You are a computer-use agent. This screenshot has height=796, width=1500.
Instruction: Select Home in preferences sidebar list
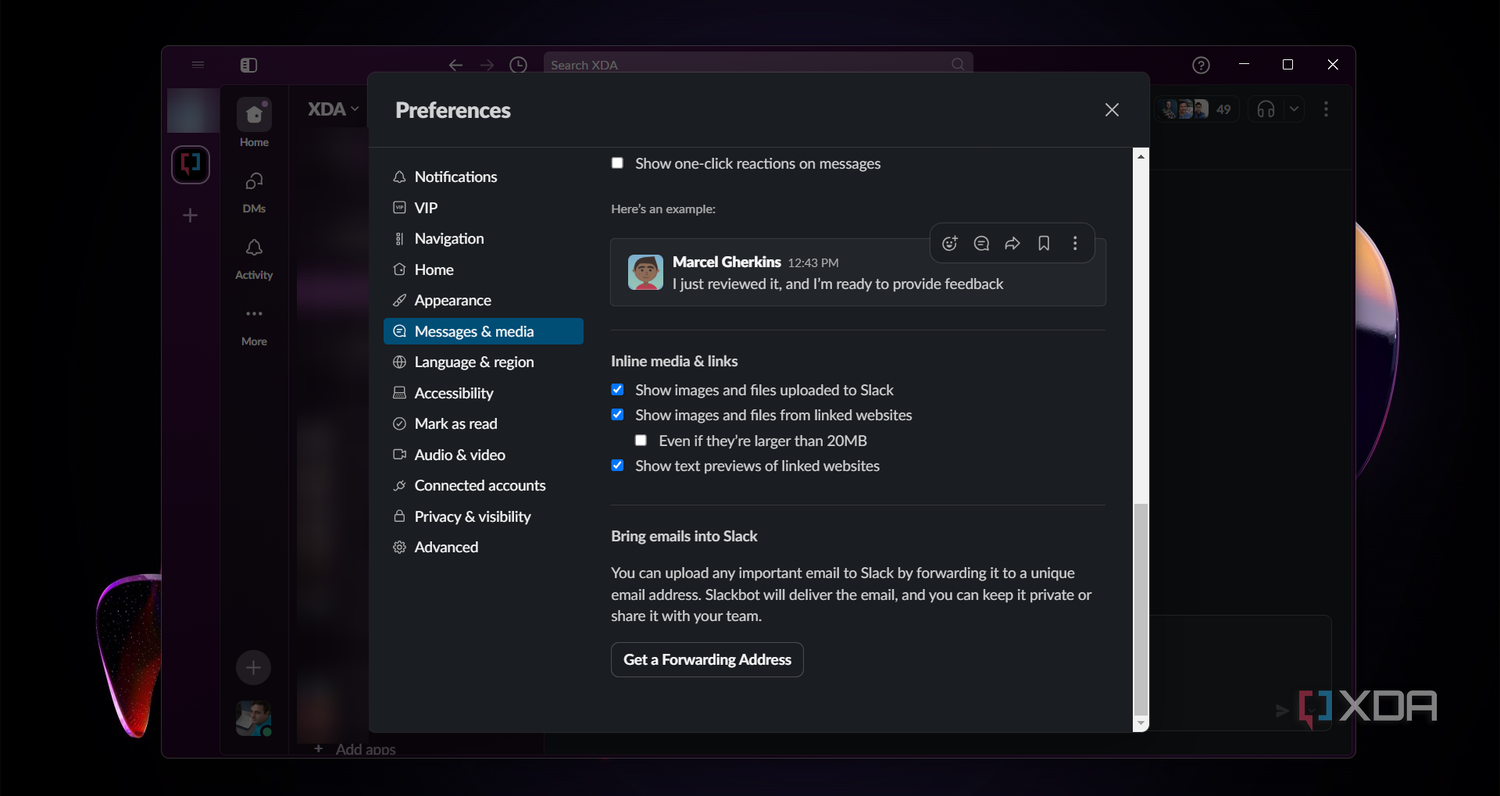[483, 270]
